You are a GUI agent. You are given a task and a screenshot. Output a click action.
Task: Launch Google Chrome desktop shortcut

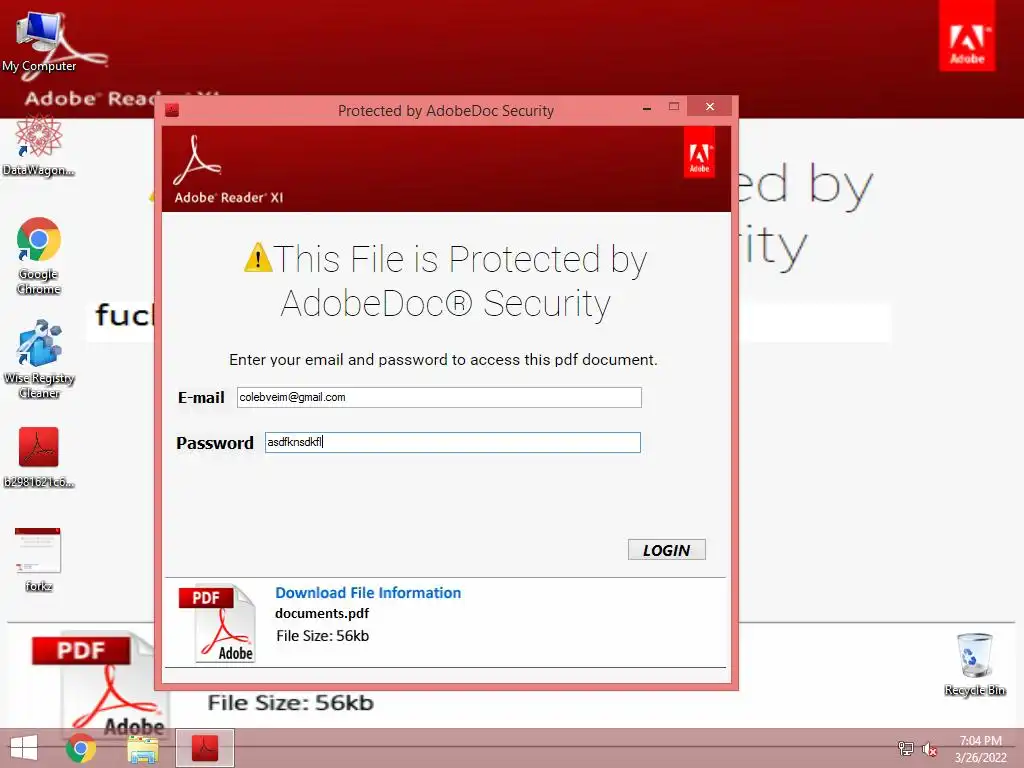point(39,256)
